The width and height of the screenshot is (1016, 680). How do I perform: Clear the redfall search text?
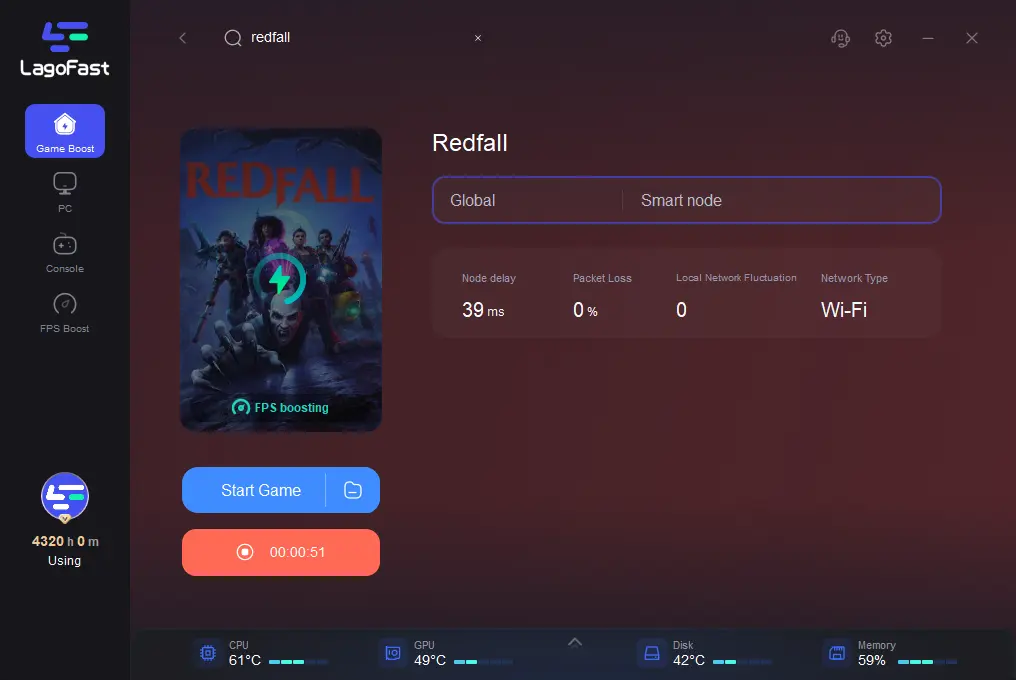[478, 38]
